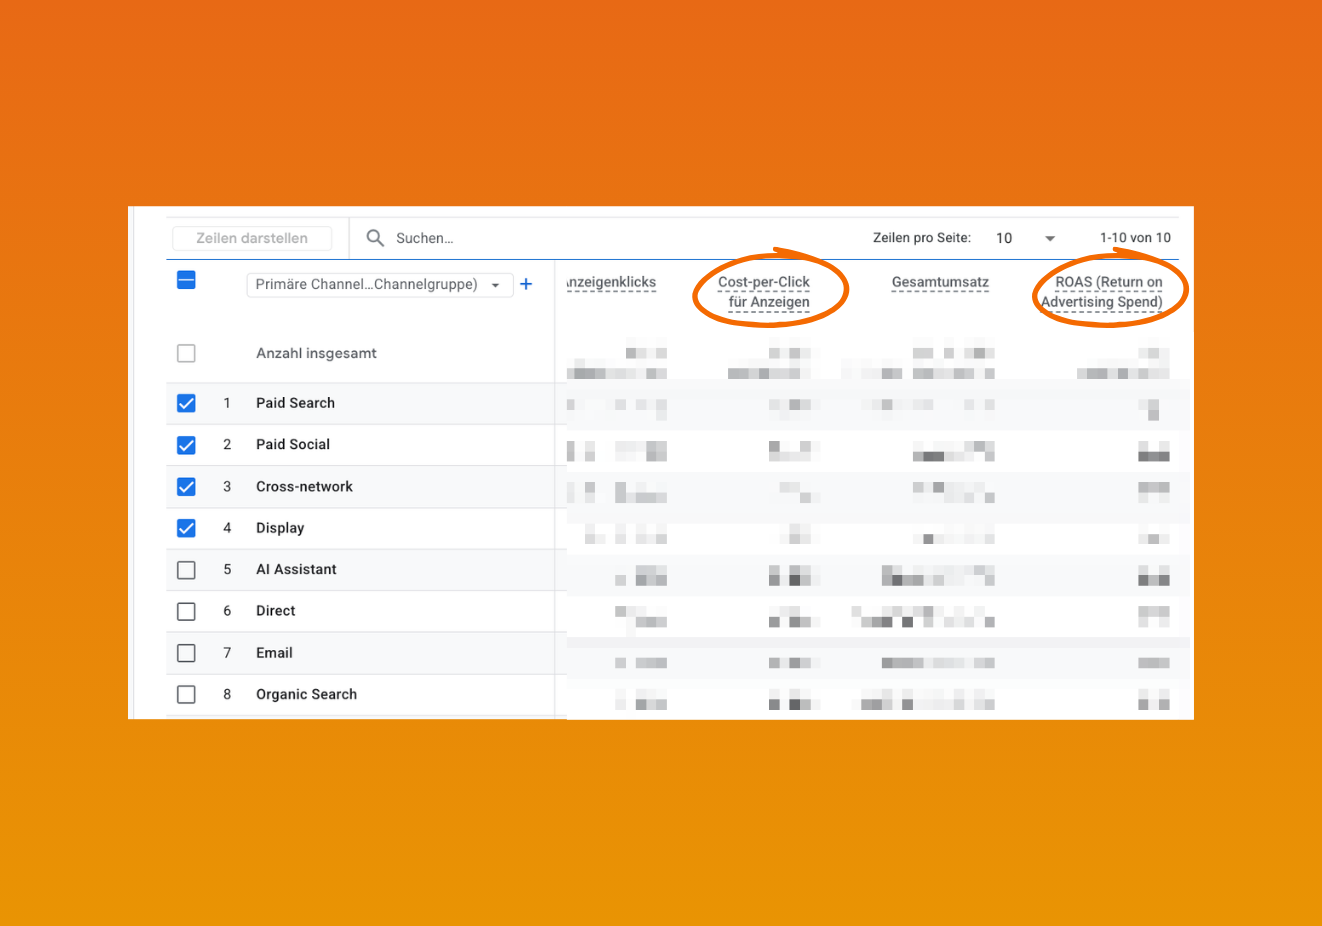Select the Paid Search row label

(295, 403)
